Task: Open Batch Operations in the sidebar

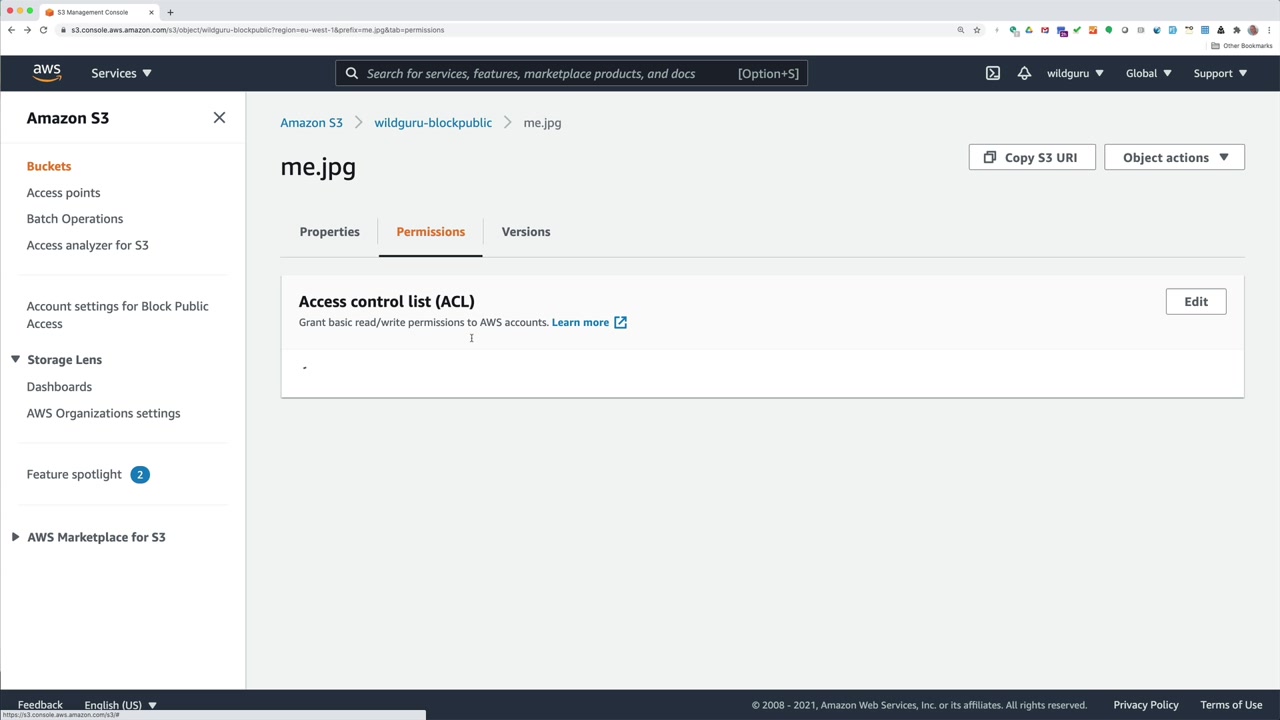Action: (75, 218)
